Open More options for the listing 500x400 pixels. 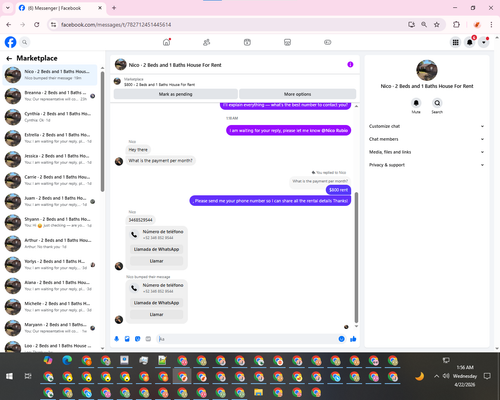[x=297, y=94]
